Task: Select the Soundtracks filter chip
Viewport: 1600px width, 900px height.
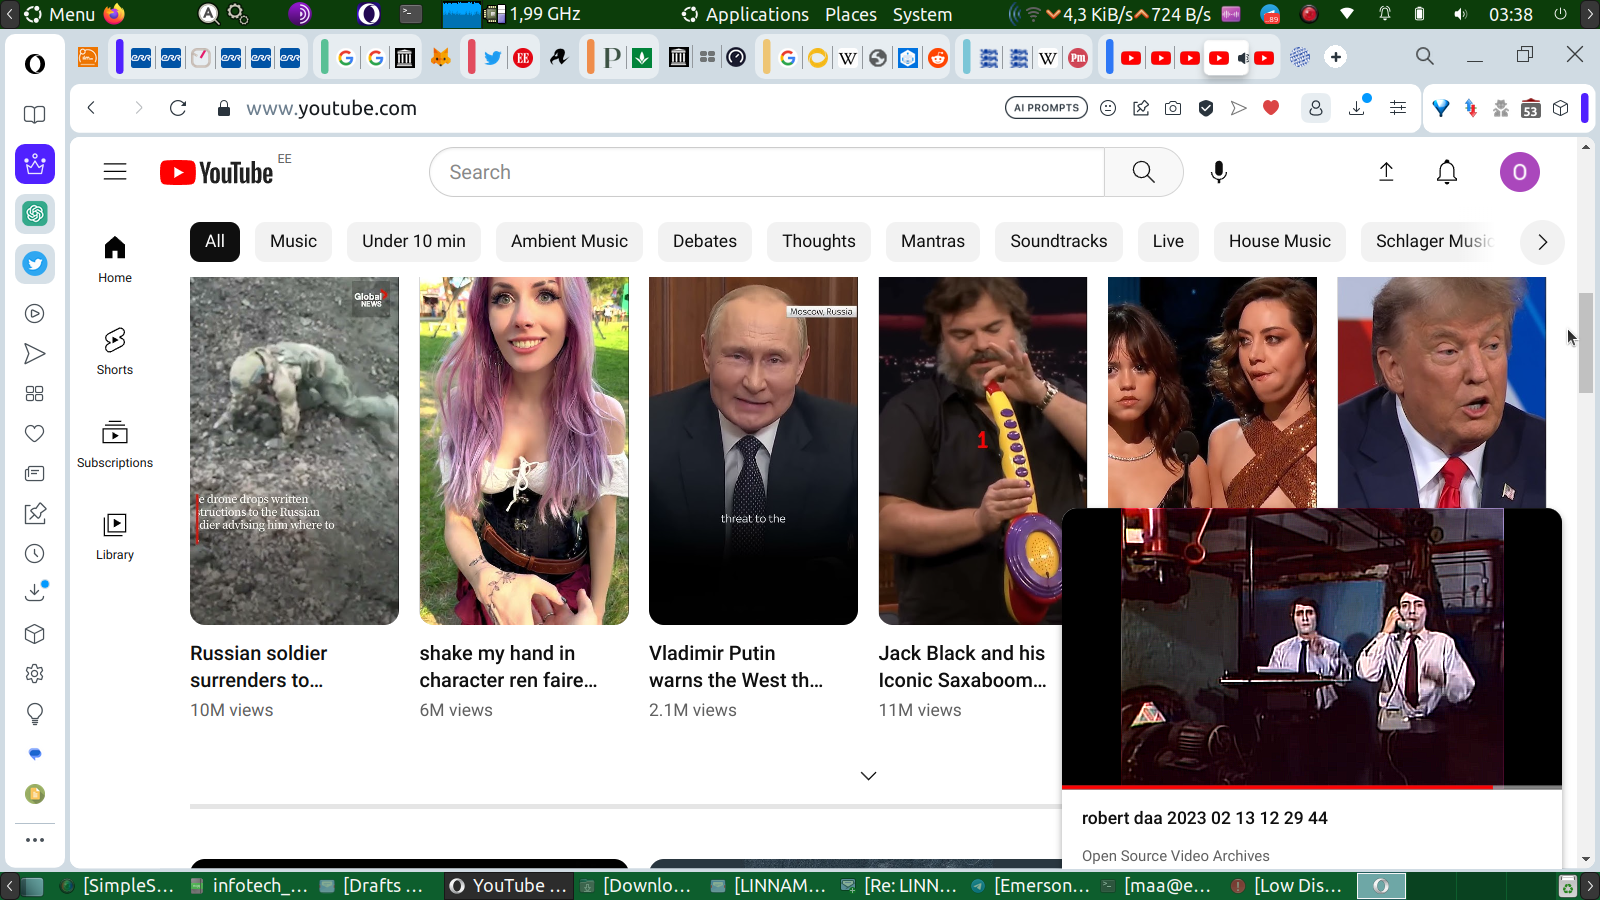Action: (x=1059, y=242)
